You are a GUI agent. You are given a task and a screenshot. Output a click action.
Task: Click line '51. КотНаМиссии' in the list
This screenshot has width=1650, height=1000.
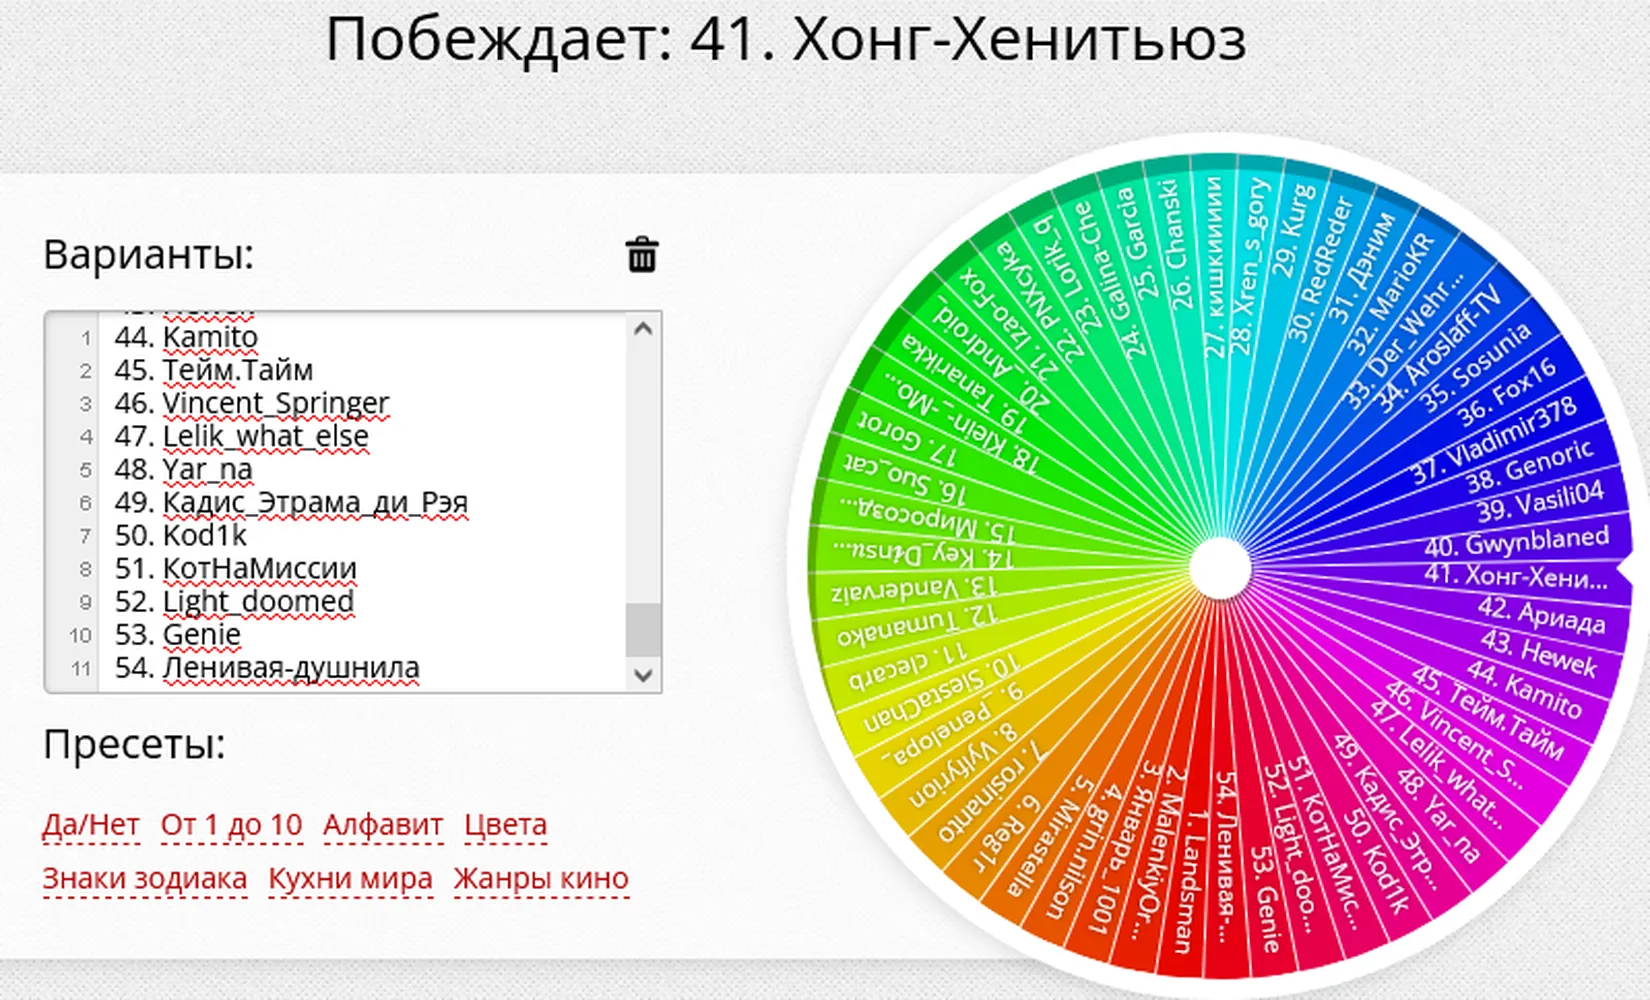(x=235, y=568)
